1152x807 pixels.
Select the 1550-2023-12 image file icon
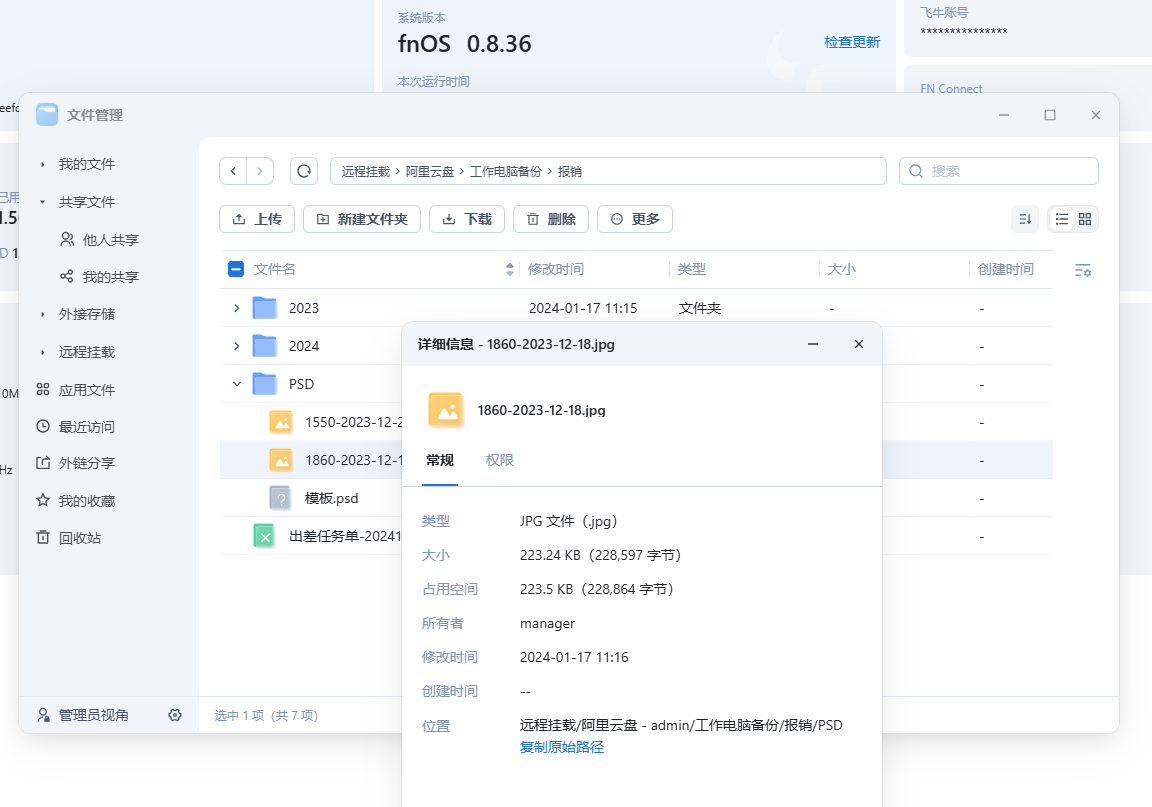[281, 422]
